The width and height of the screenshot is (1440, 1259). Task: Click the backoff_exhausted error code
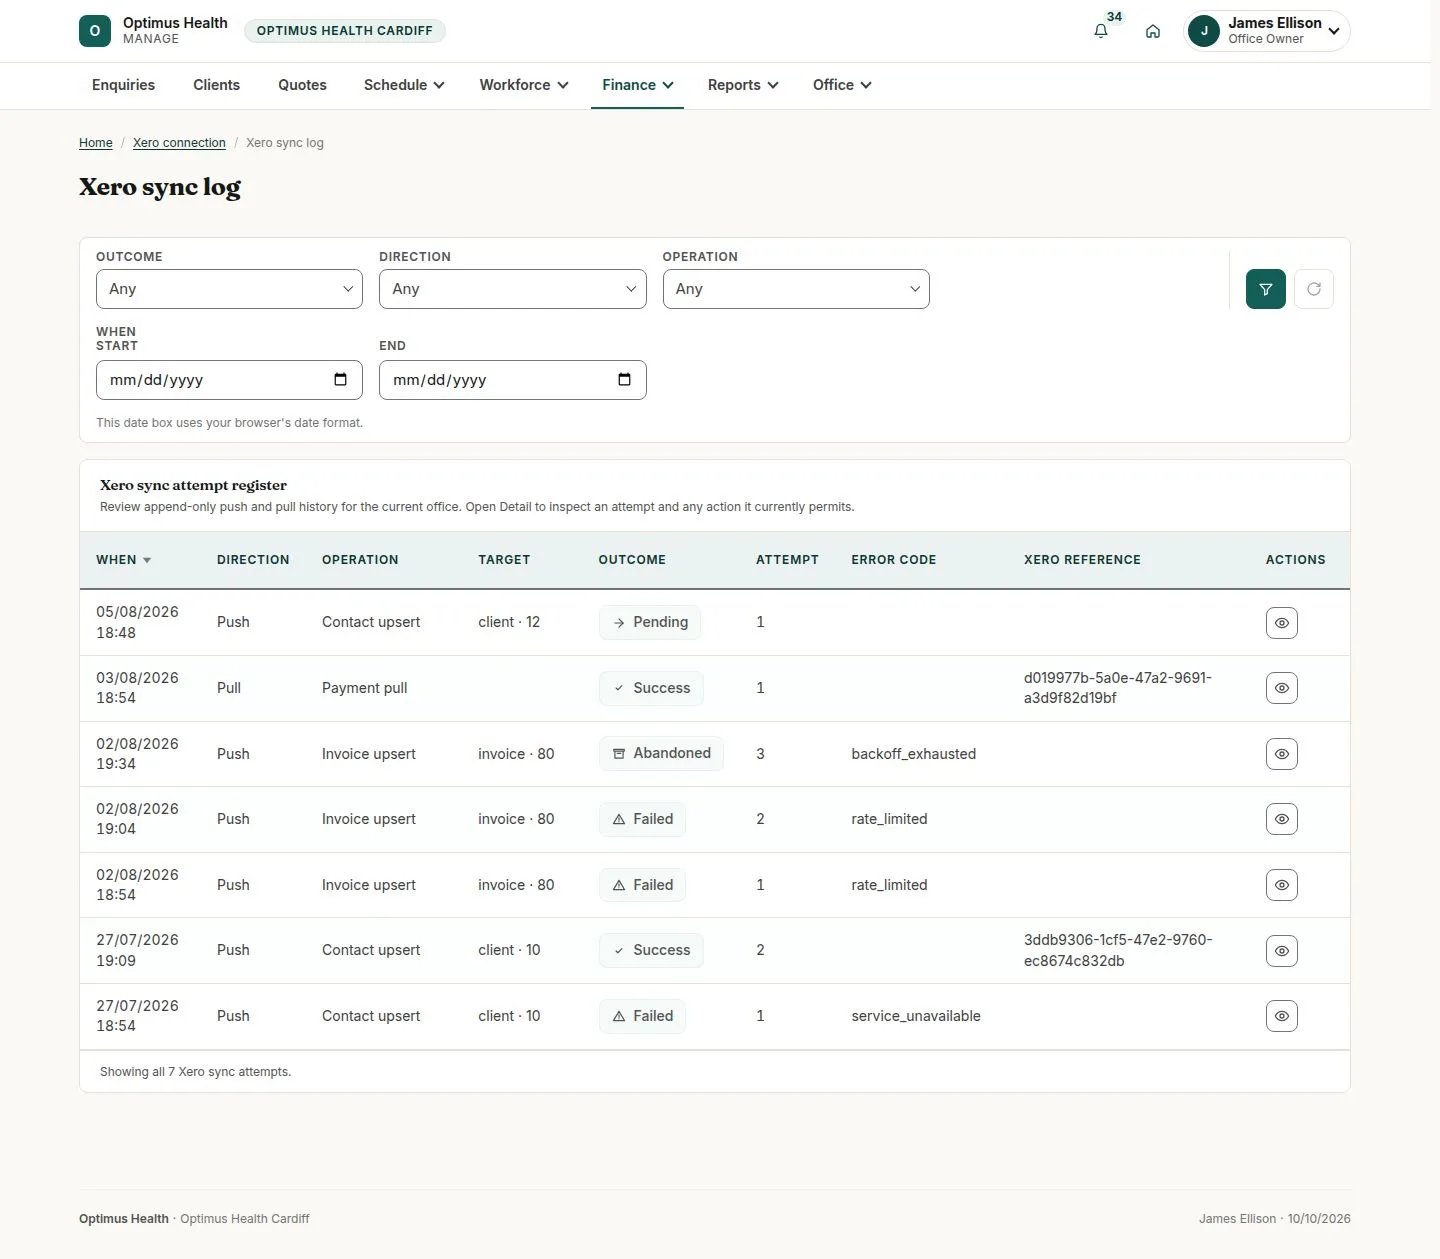[x=914, y=754]
